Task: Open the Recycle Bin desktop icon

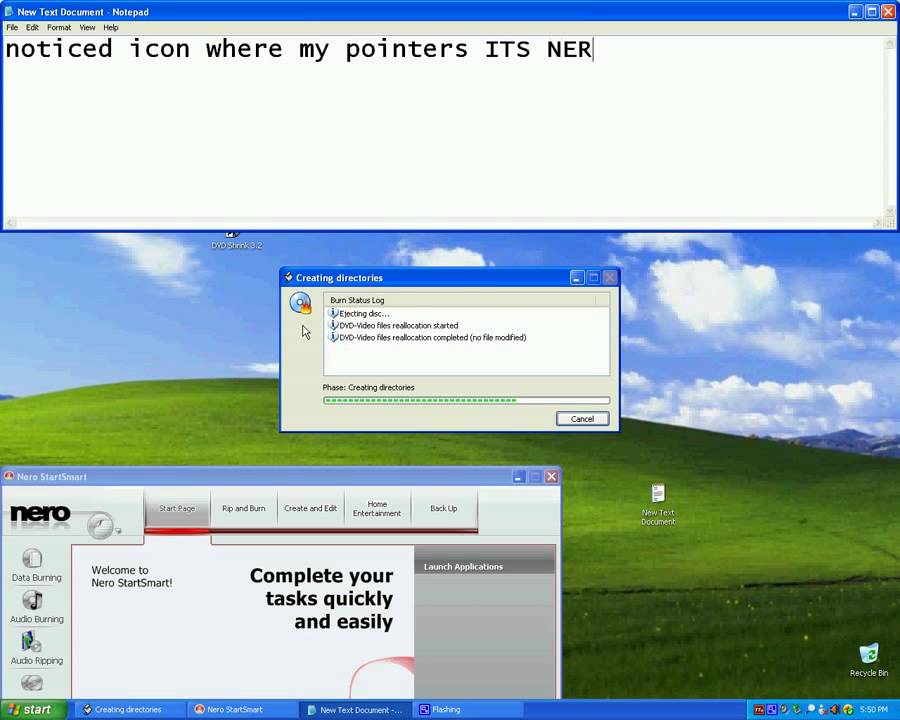Action: coord(868,660)
